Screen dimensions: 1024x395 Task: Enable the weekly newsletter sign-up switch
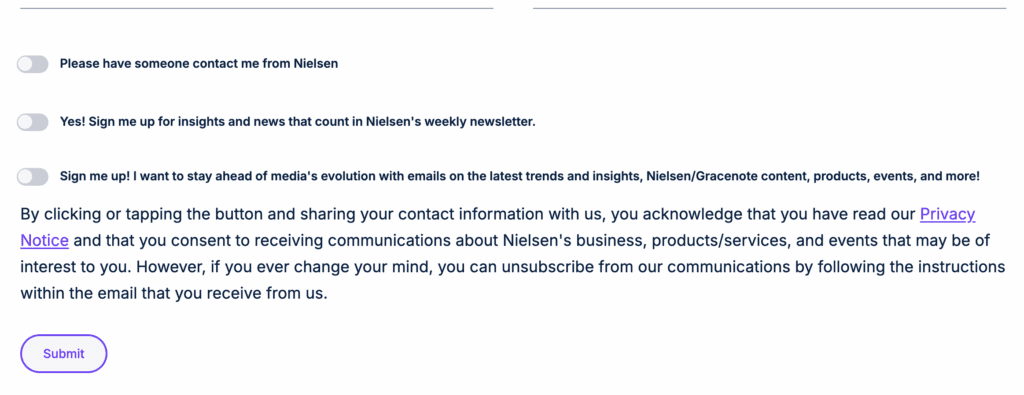pos(33,122)
